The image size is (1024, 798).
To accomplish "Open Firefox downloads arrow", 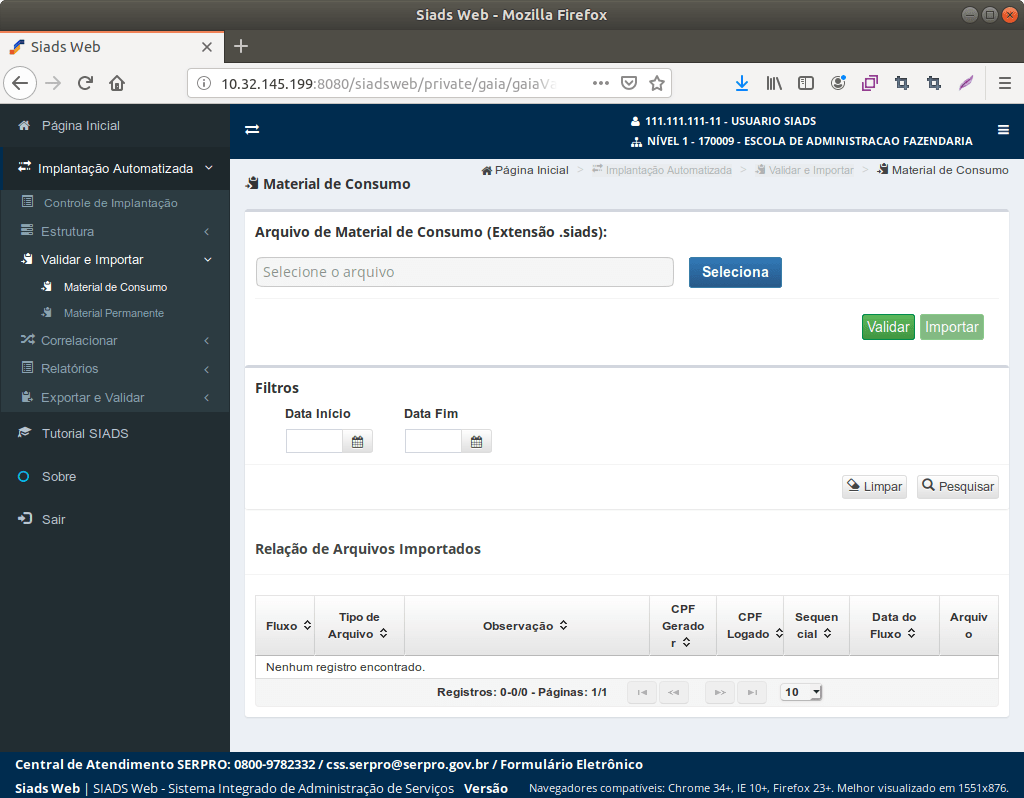I will (742, 83).
